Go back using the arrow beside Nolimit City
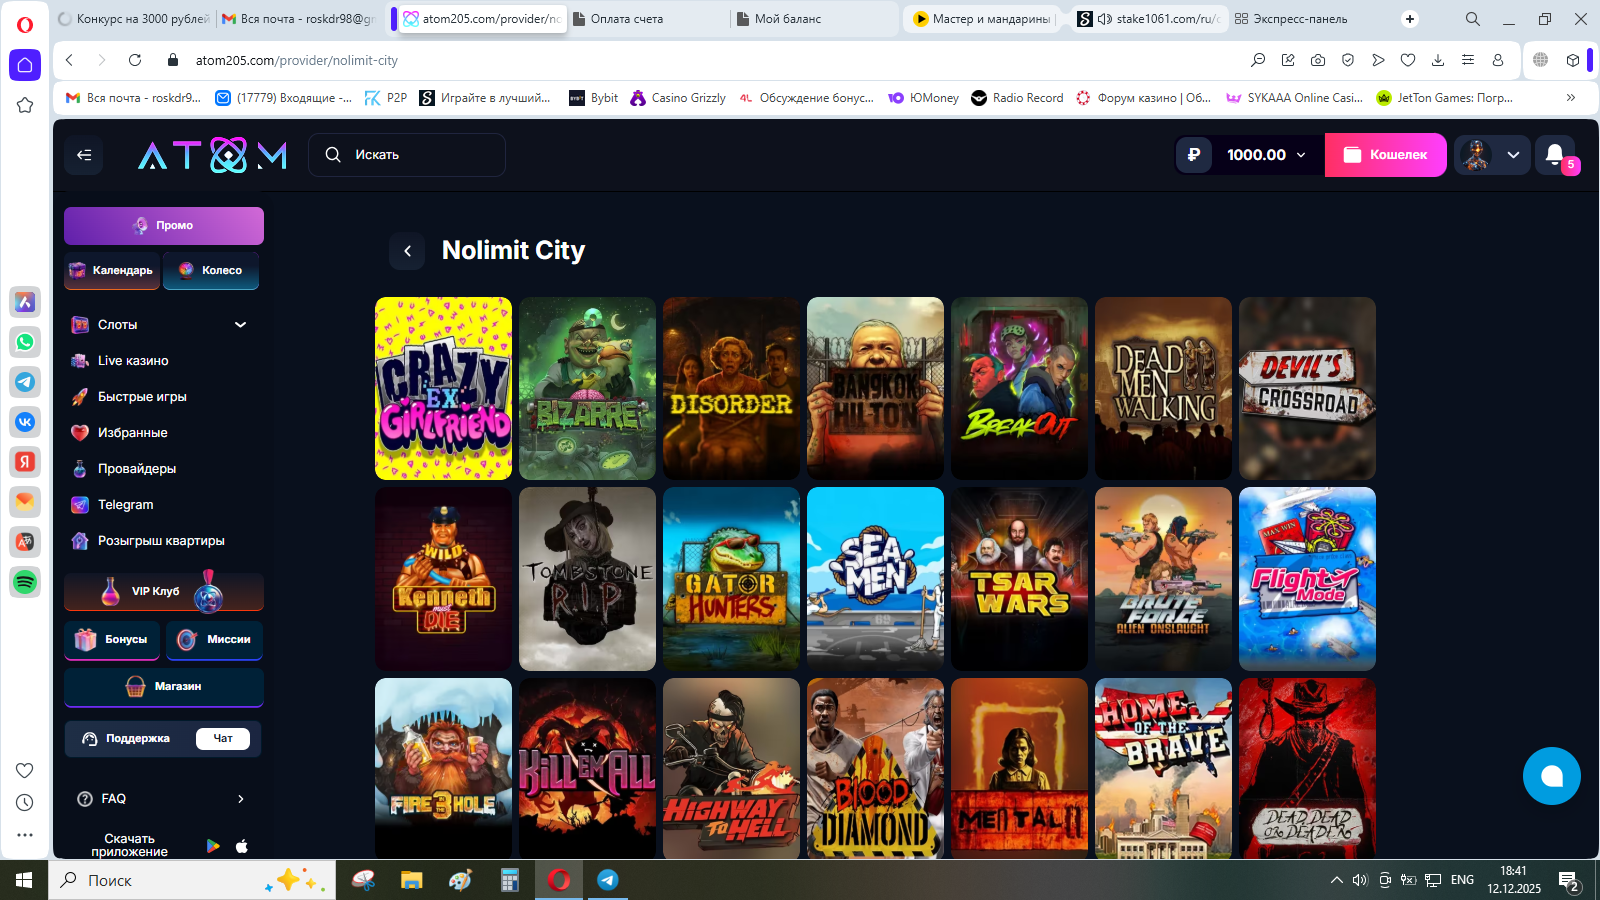 pyautogui.click(x=407, y=251)
